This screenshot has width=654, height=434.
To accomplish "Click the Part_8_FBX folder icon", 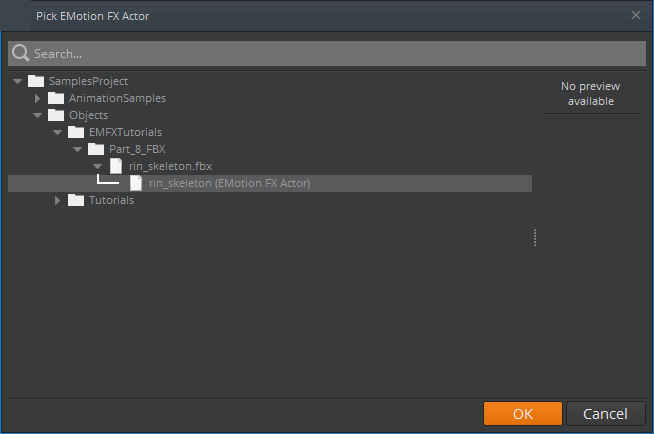I will click(96, 149).
